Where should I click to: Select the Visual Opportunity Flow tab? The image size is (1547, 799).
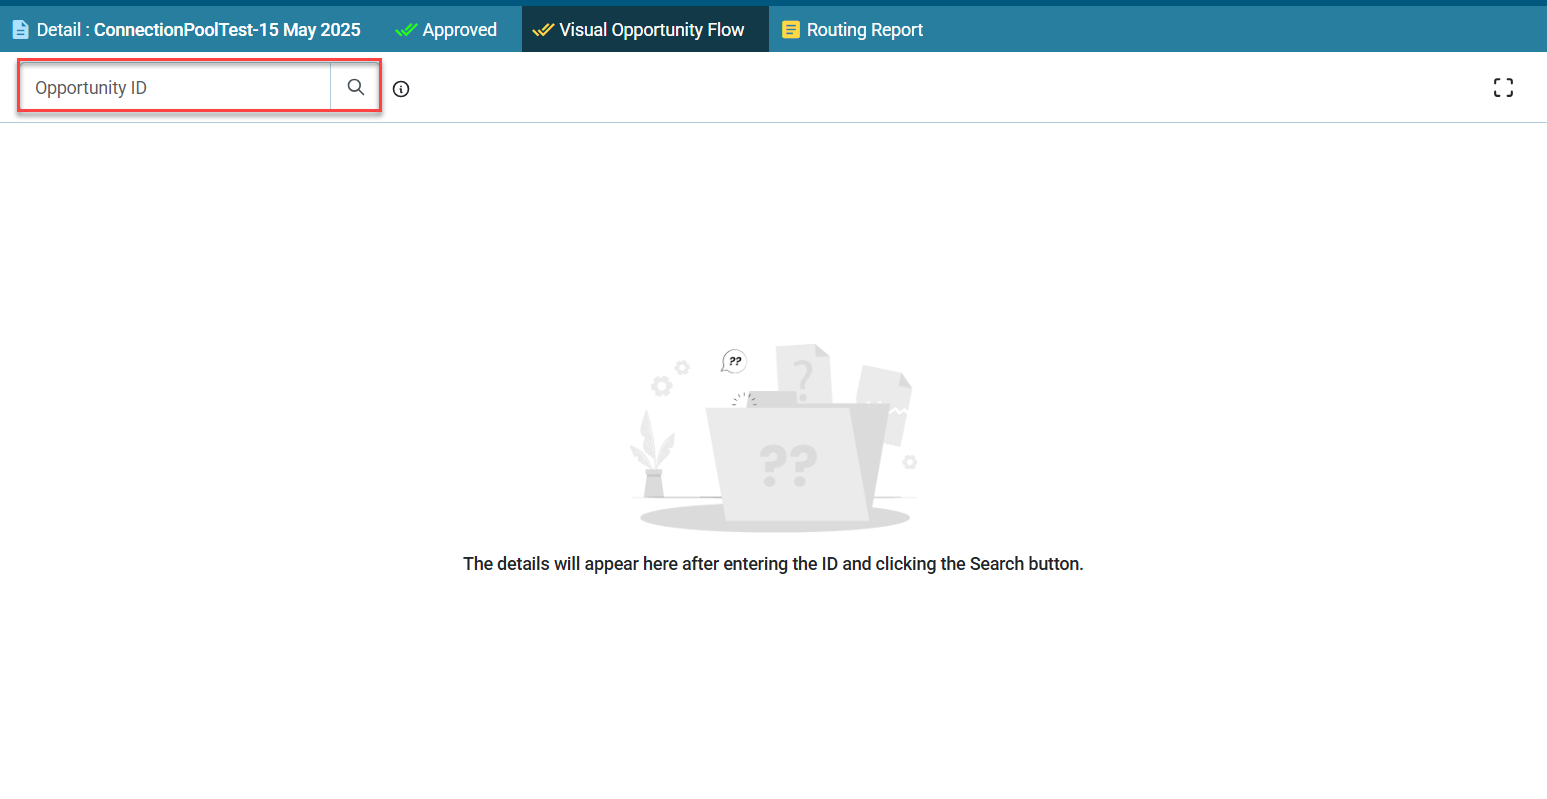(x=651, y=30)
